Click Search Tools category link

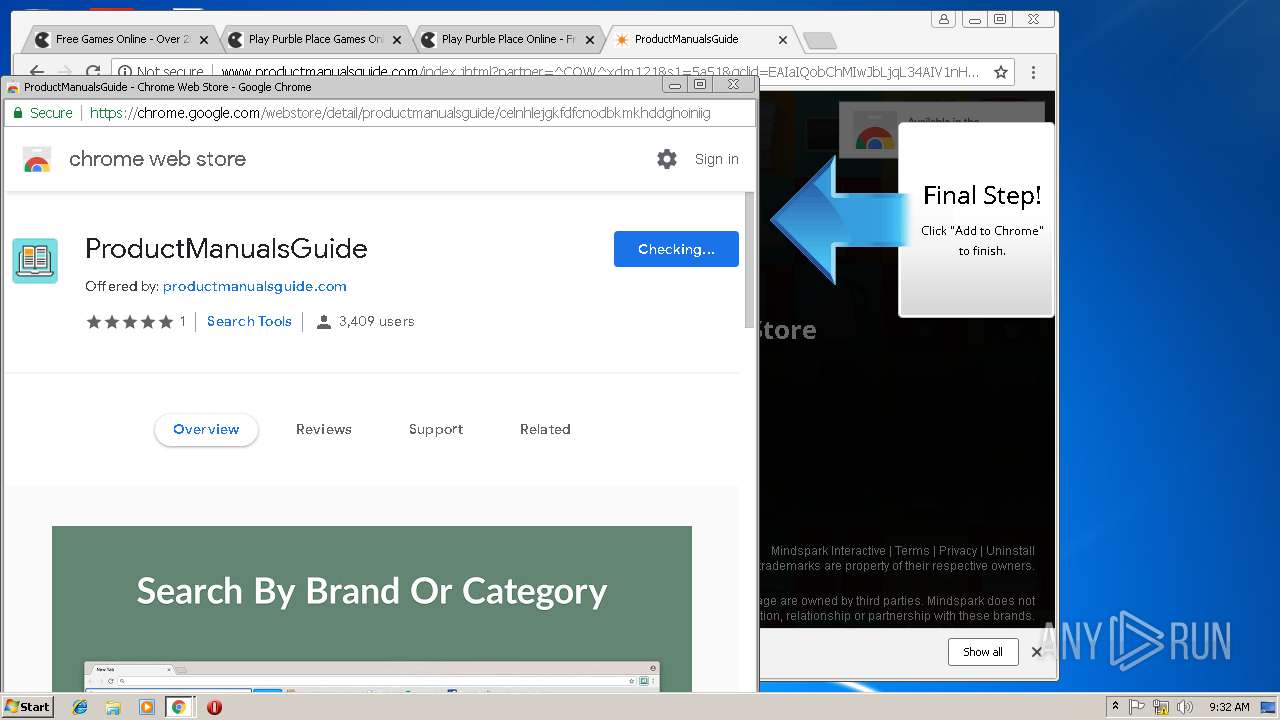[x=249, y=322]
